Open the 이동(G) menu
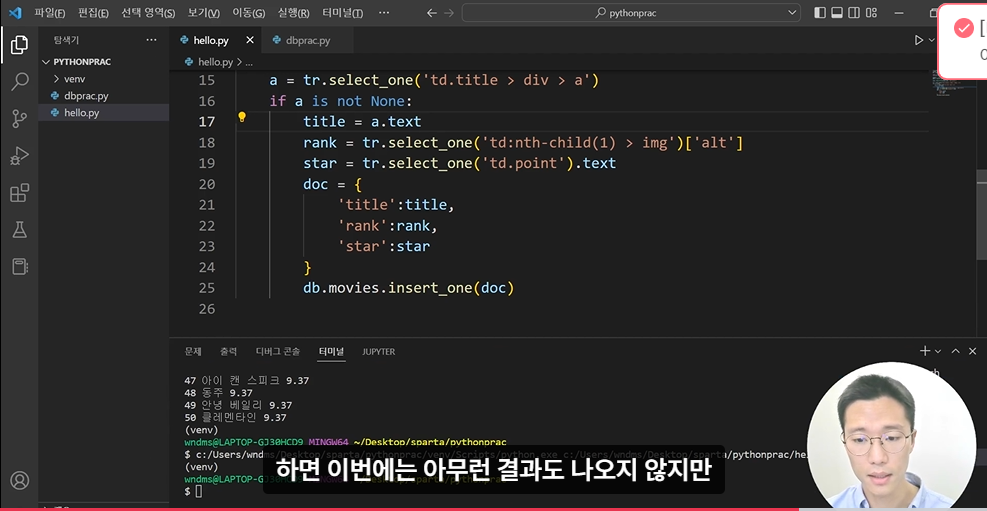This screenshot has height=511, width=987. coord(249,13)
